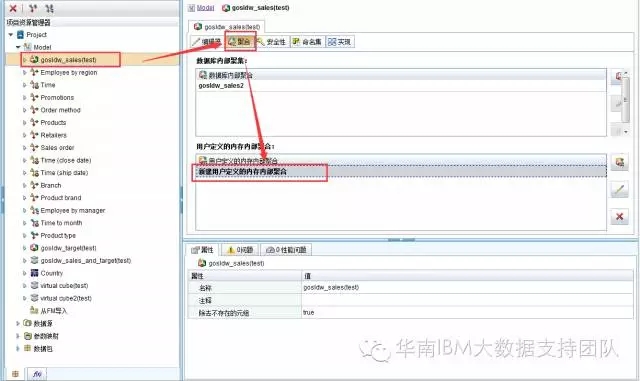Click the gosldw_sales(test) cube icon in tree
This screenshot has height=381, width=640.
pyautogui.click(x=34, y=60)
